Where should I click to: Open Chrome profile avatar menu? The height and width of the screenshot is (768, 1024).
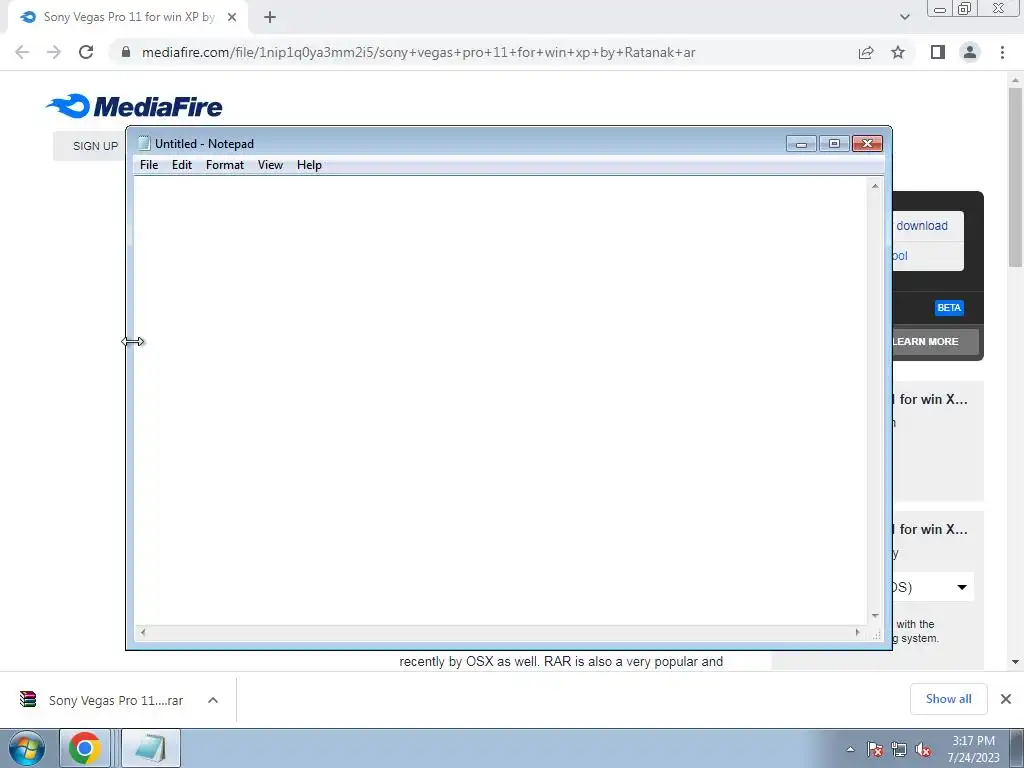[x=970, y=52]
